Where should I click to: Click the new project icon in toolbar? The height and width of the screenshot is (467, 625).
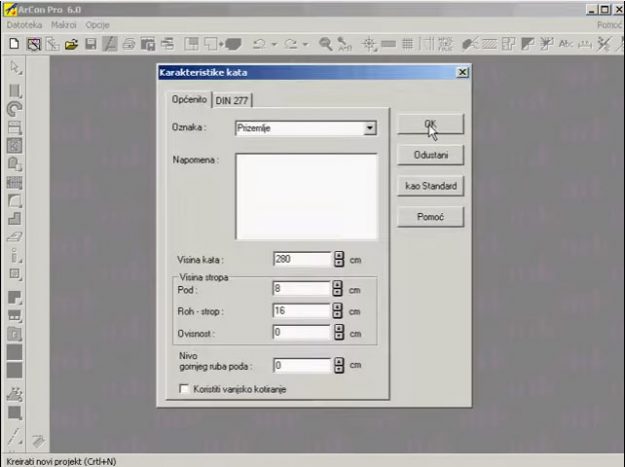[14, 44]
